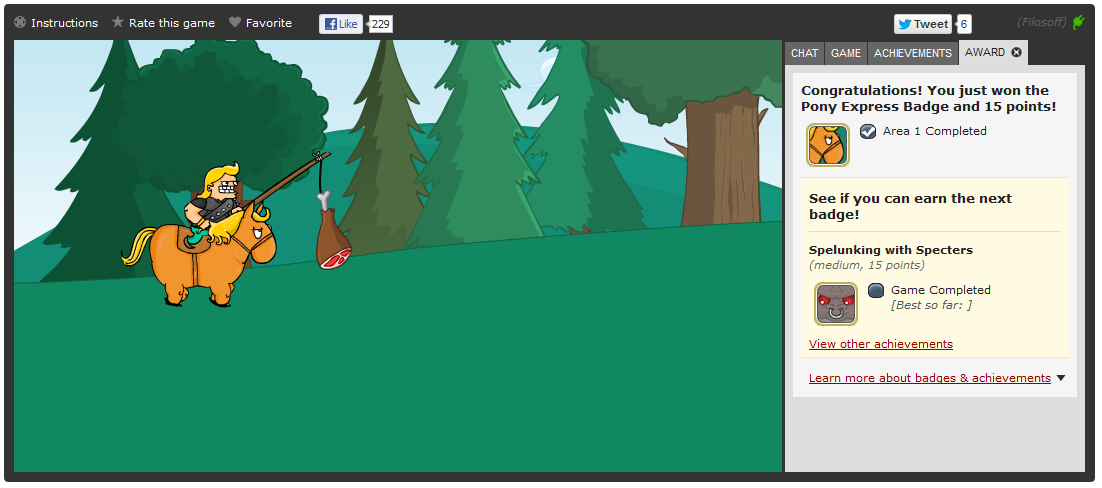The width and height of the screenshot is (1102, 488).
Task: Expand the arrow beside Learn more link
Action: pos(1061,378)
